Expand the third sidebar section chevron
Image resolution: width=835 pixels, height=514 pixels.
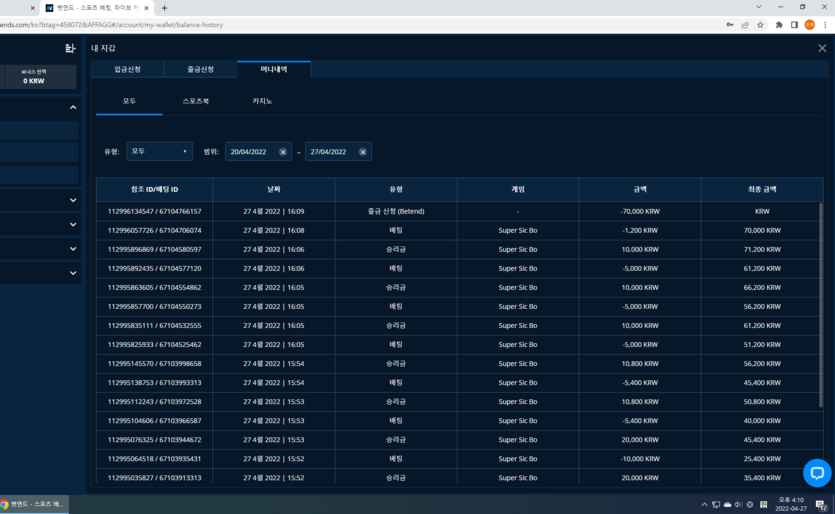pyautogui.click(x=73, y=225)
